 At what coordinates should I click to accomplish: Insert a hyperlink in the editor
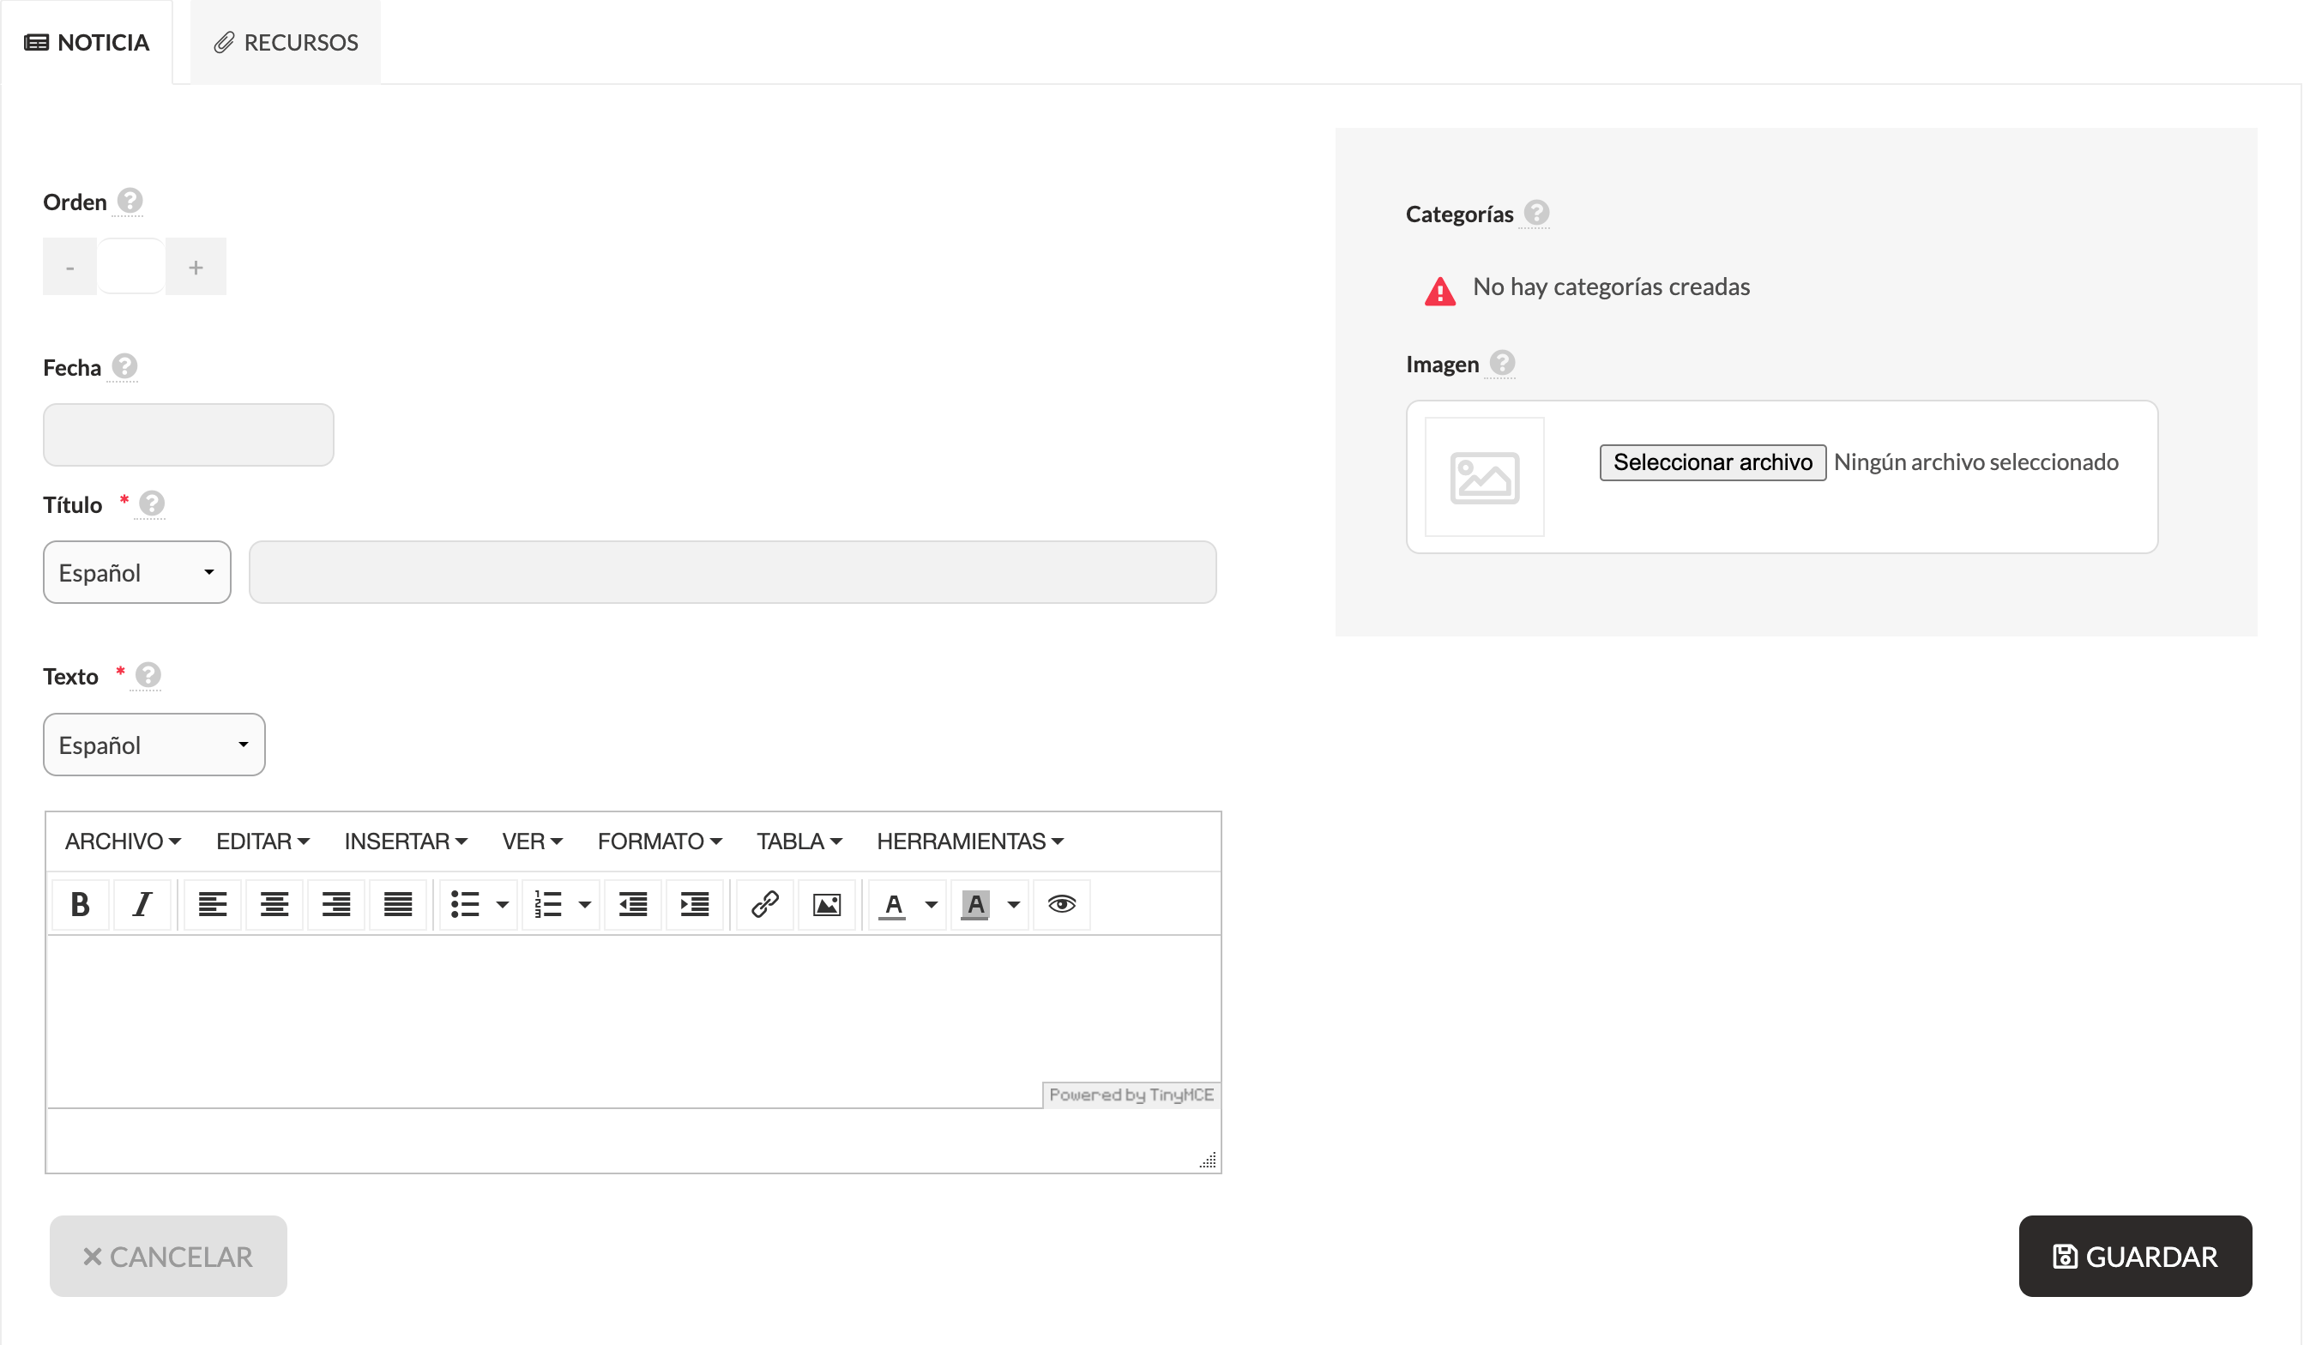coord(765,904)
